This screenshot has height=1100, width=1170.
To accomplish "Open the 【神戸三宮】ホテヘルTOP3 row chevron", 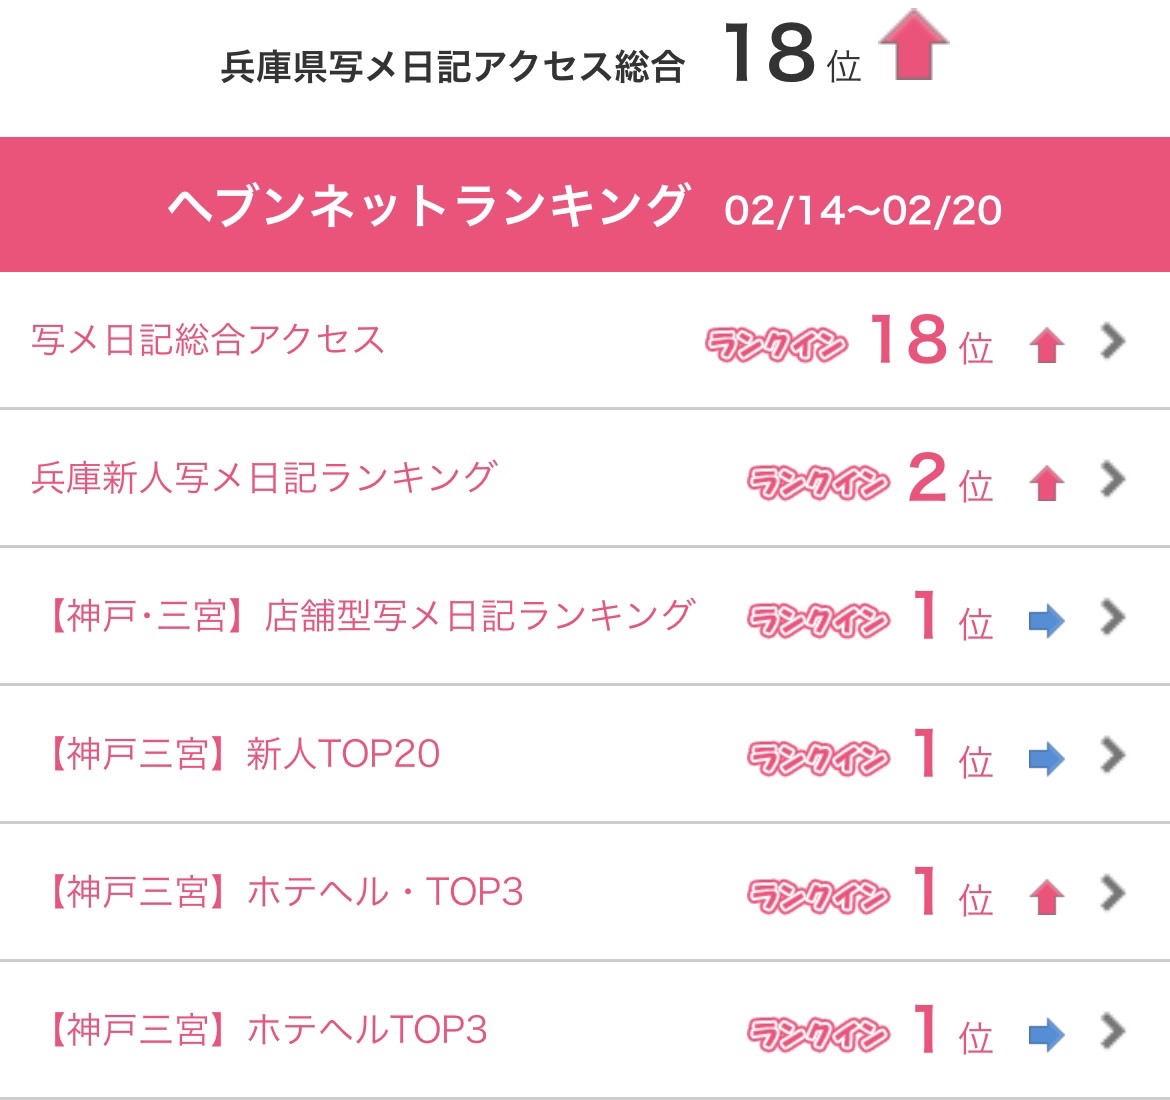I will tap(1113, 1031).
